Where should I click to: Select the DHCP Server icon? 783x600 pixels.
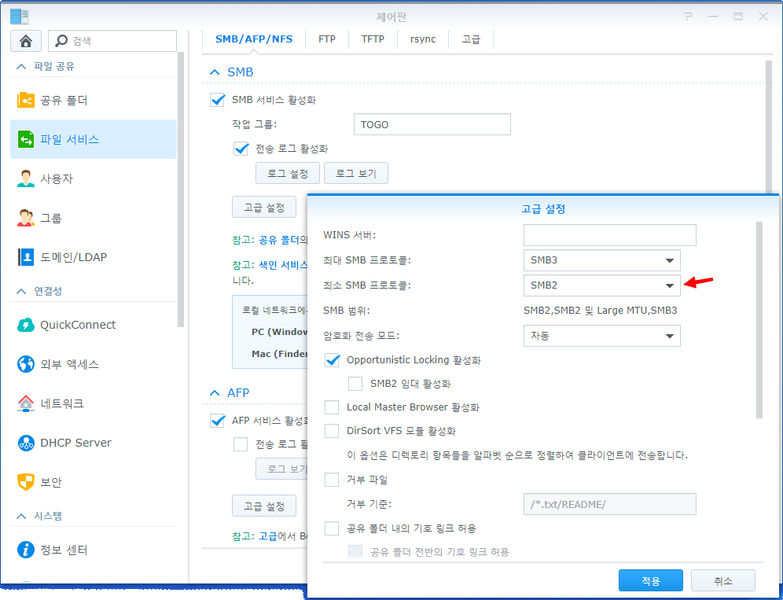26,443
